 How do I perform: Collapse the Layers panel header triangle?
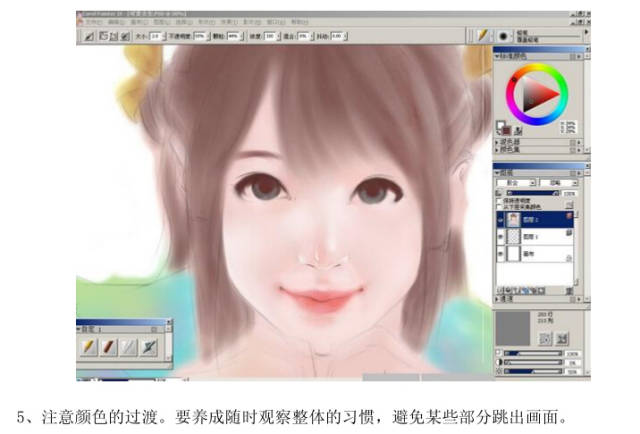(497, 173)
